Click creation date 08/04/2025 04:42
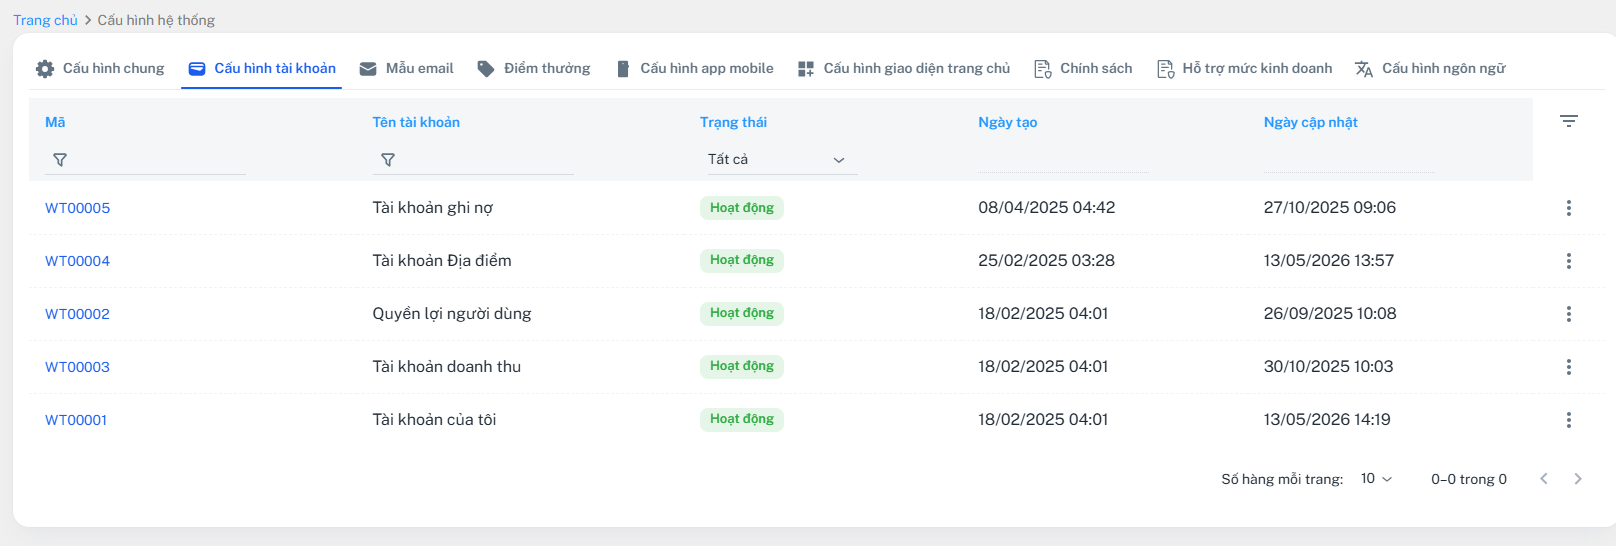The image size is (1616, 546). point(1046,208)
